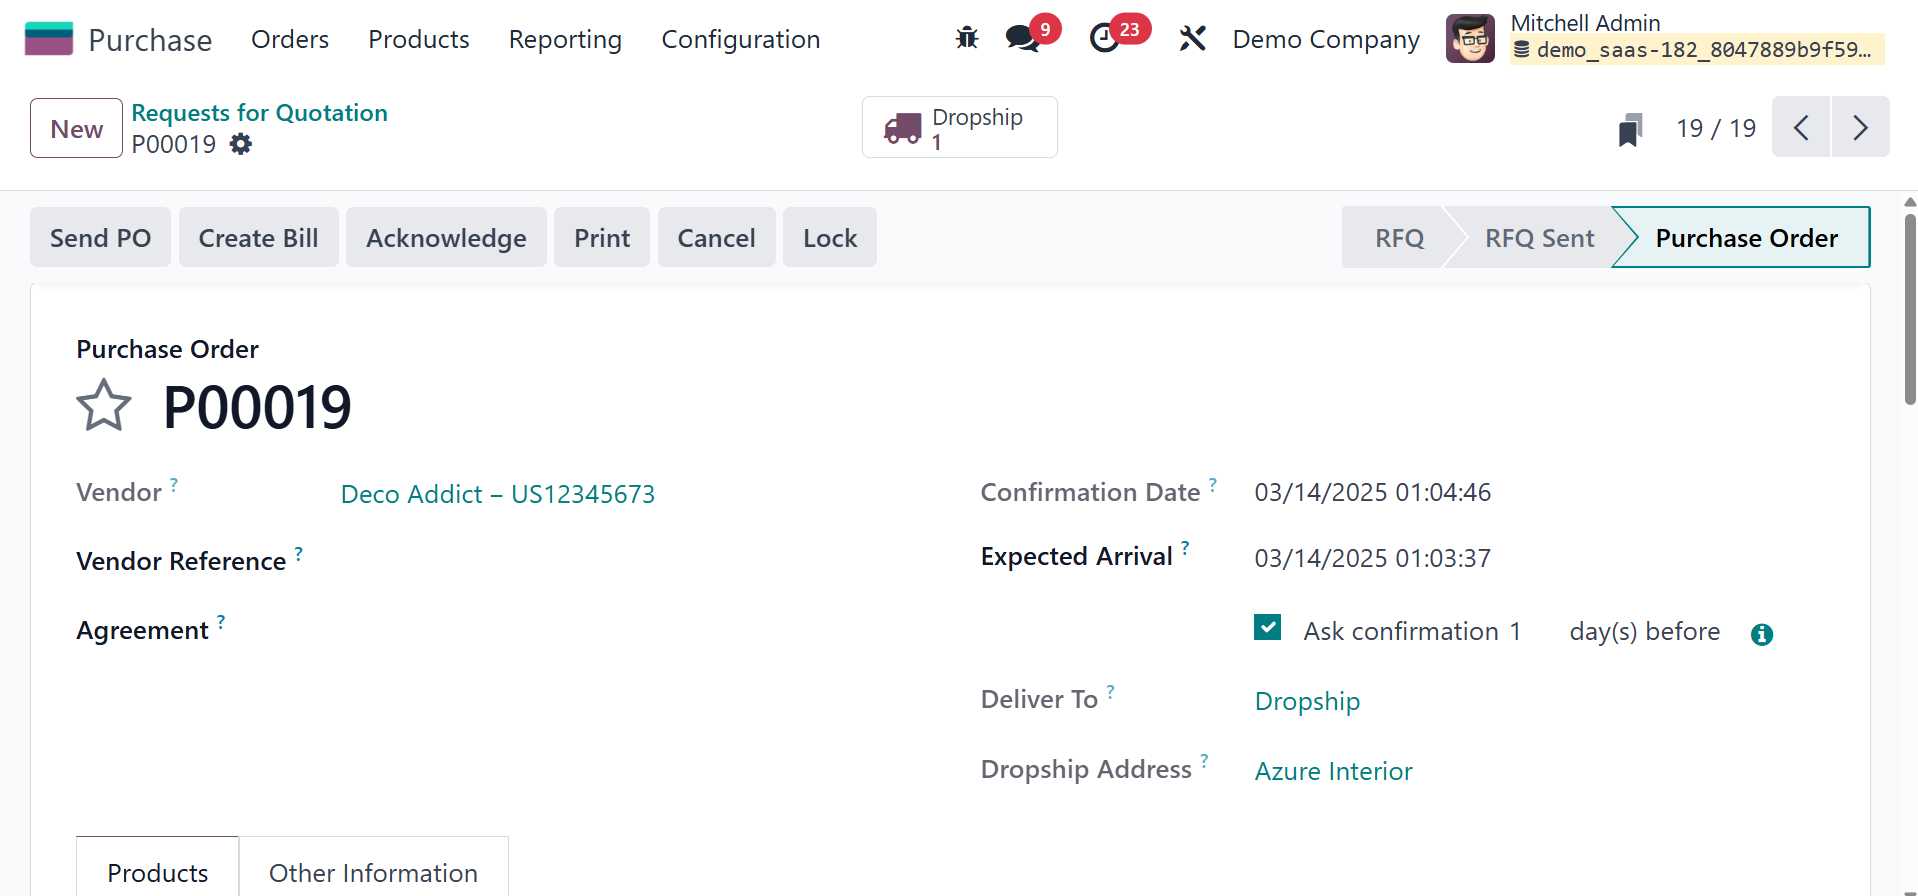Open the Orders menu
The width and height of the screenshot is (1918, 896).
tap(290, 39)
